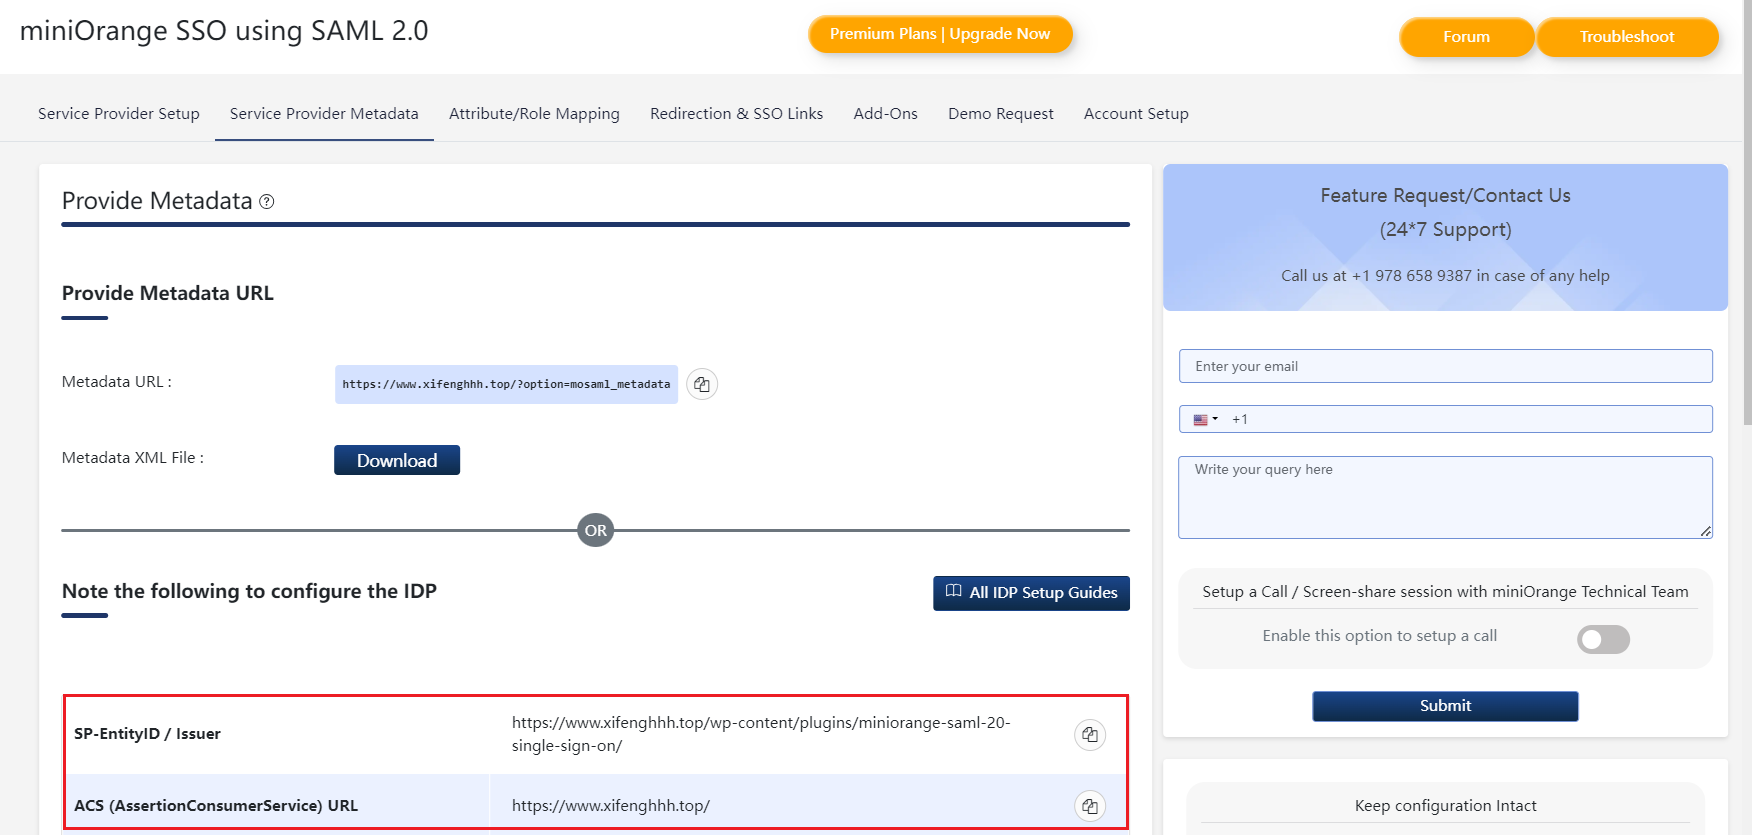
Task: Click the Troubleshoot button
Action: coord(1627,37)
